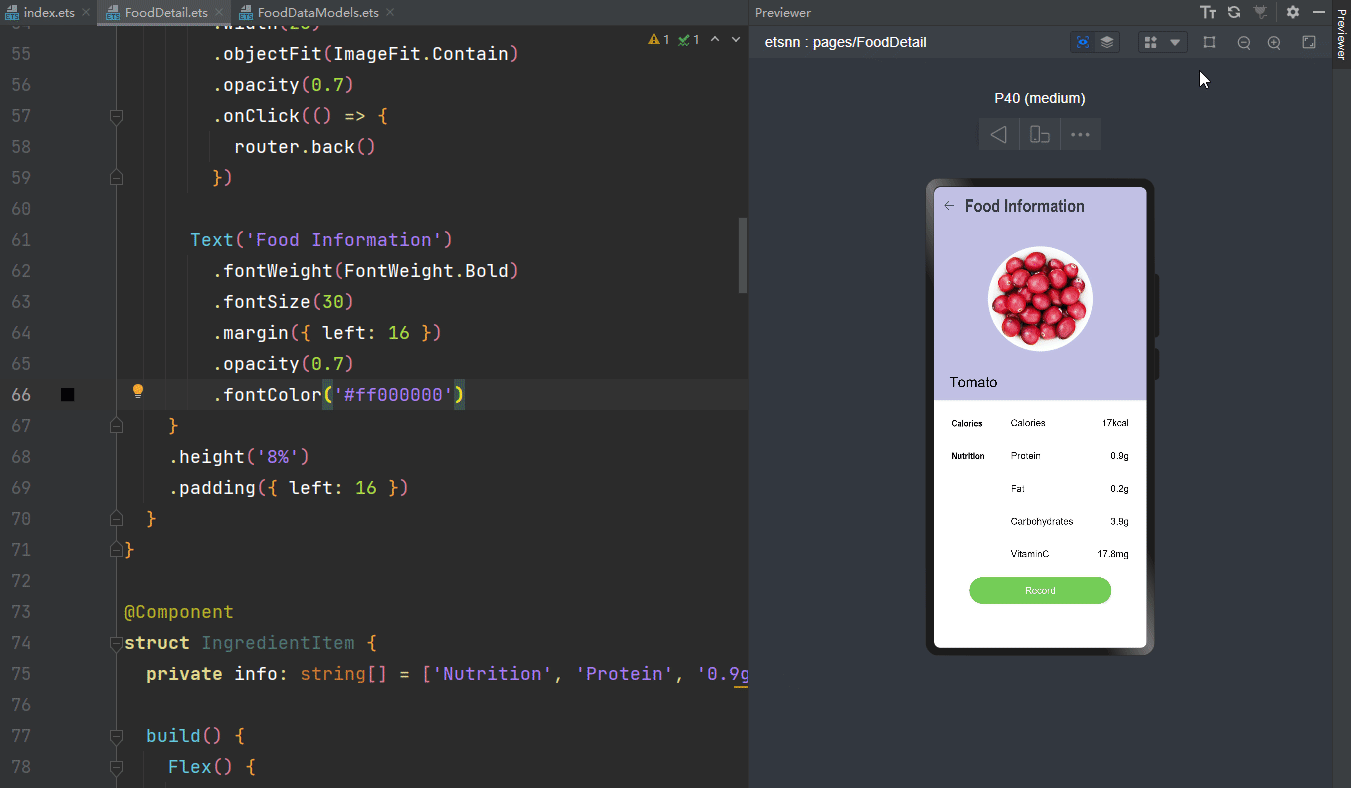This screenshot has width=1351, height=788.
Task: Zoom out the preview
Action: click(x=1244, y=43)
